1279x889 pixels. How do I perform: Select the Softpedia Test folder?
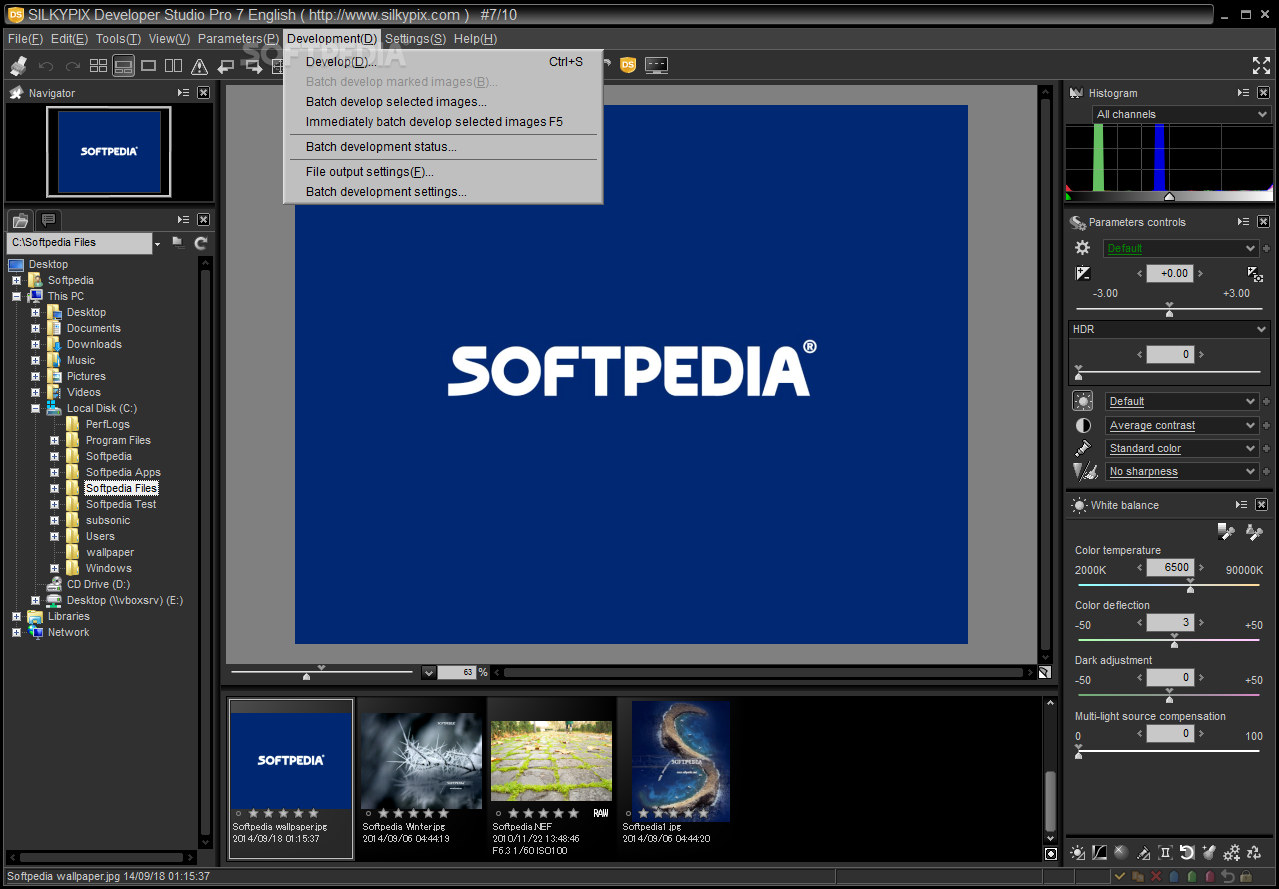[x=121, y=504]
